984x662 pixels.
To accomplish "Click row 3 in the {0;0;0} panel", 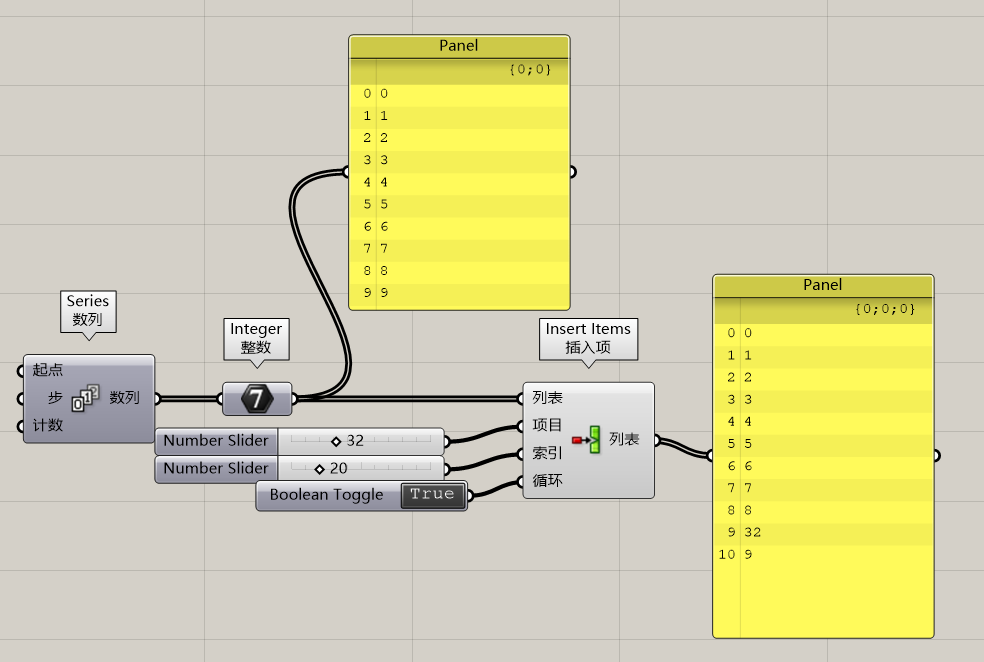I will tap(823, 400).
